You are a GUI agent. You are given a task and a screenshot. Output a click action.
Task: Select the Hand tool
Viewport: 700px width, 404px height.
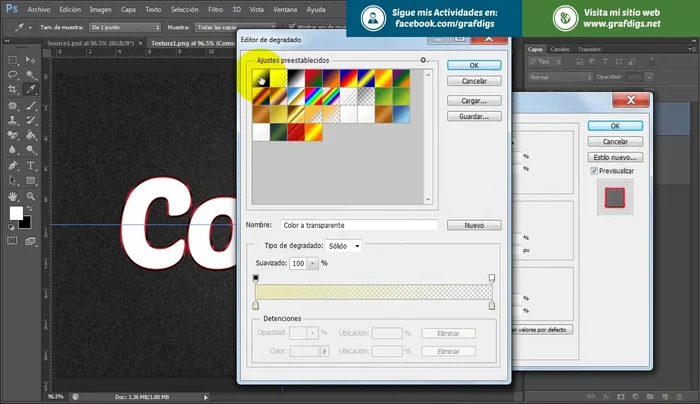pyautogui.click(x=13, y=195)
